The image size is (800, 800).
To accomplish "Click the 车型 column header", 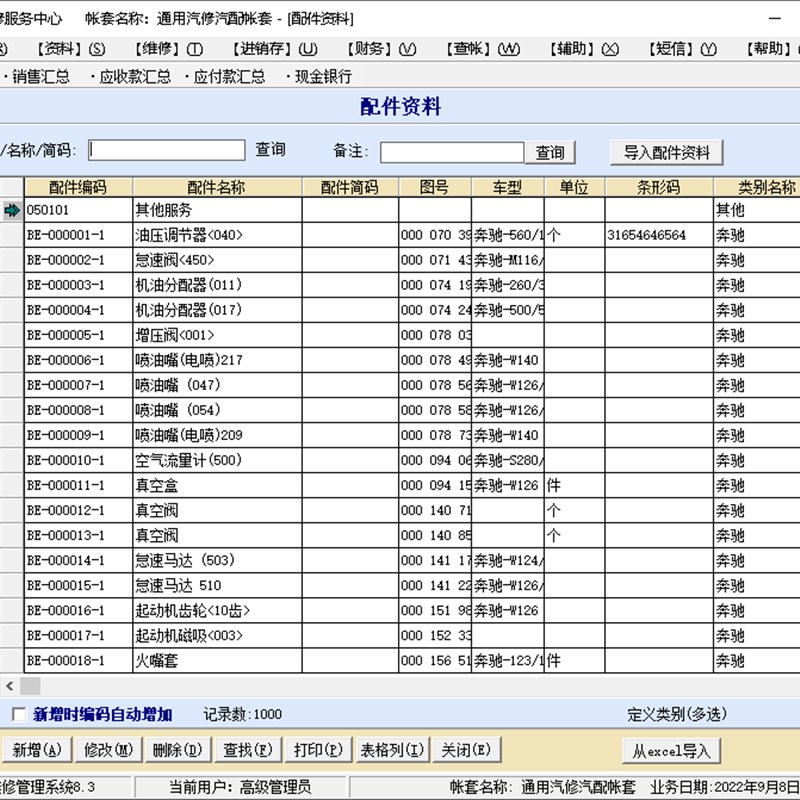I will (x=508, y=187).
